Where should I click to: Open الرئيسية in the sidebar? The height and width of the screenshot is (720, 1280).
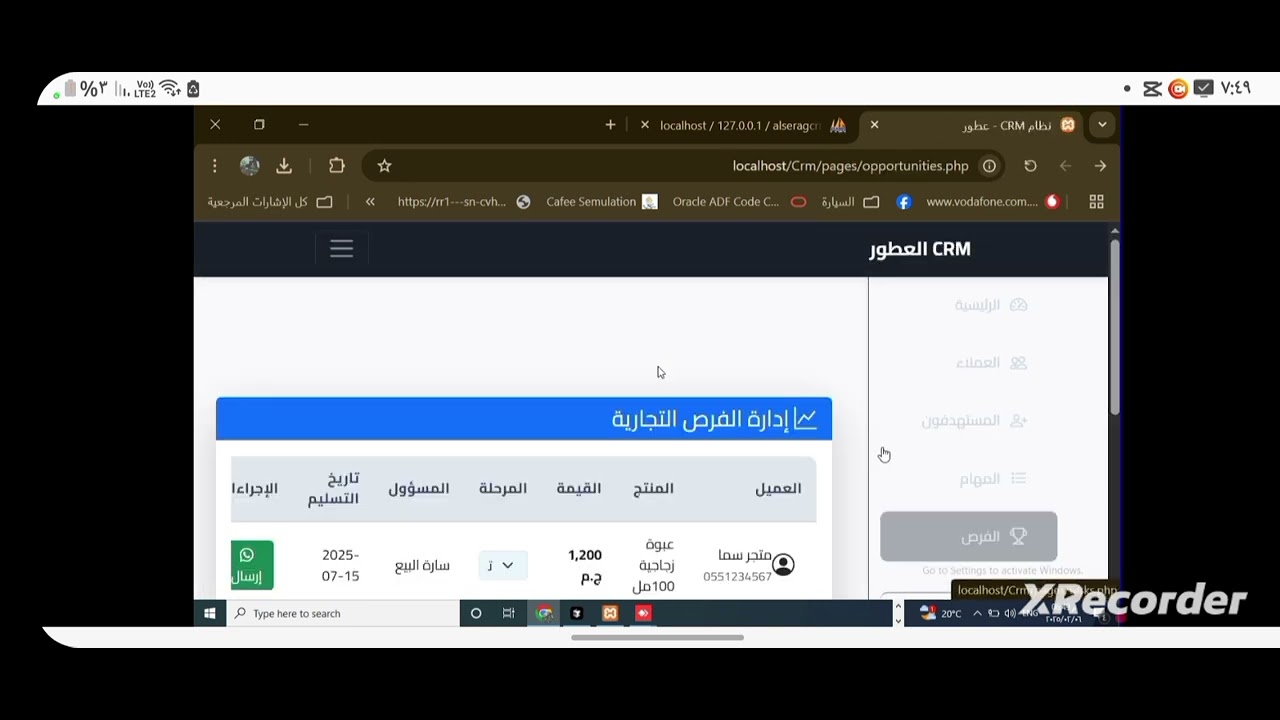990,305
